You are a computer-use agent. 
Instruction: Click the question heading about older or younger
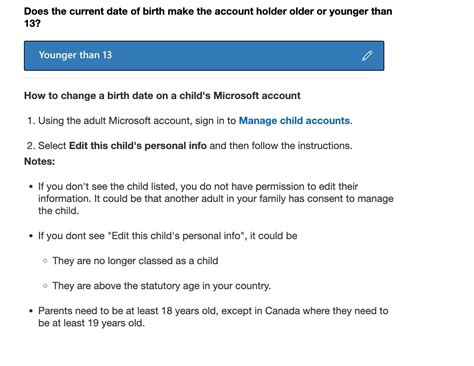[208, 17]
